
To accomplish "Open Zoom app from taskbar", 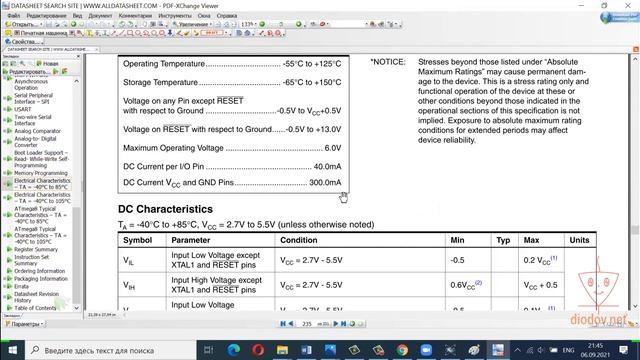I will tap(426, 350).
